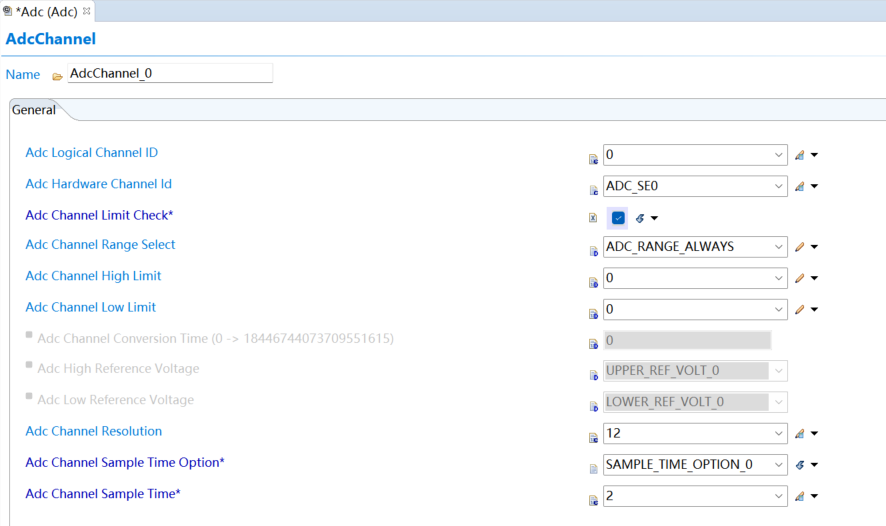Switch to the General tab
This screenshot has width=886, height=526.
point(34,110)
